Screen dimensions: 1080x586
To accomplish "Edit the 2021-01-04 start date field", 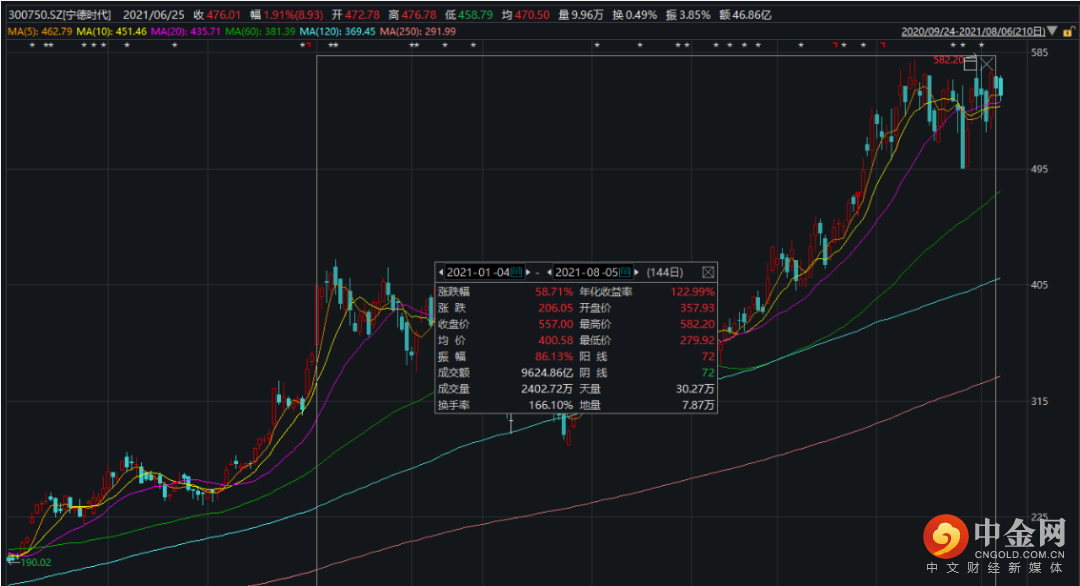I will [478, 272].
